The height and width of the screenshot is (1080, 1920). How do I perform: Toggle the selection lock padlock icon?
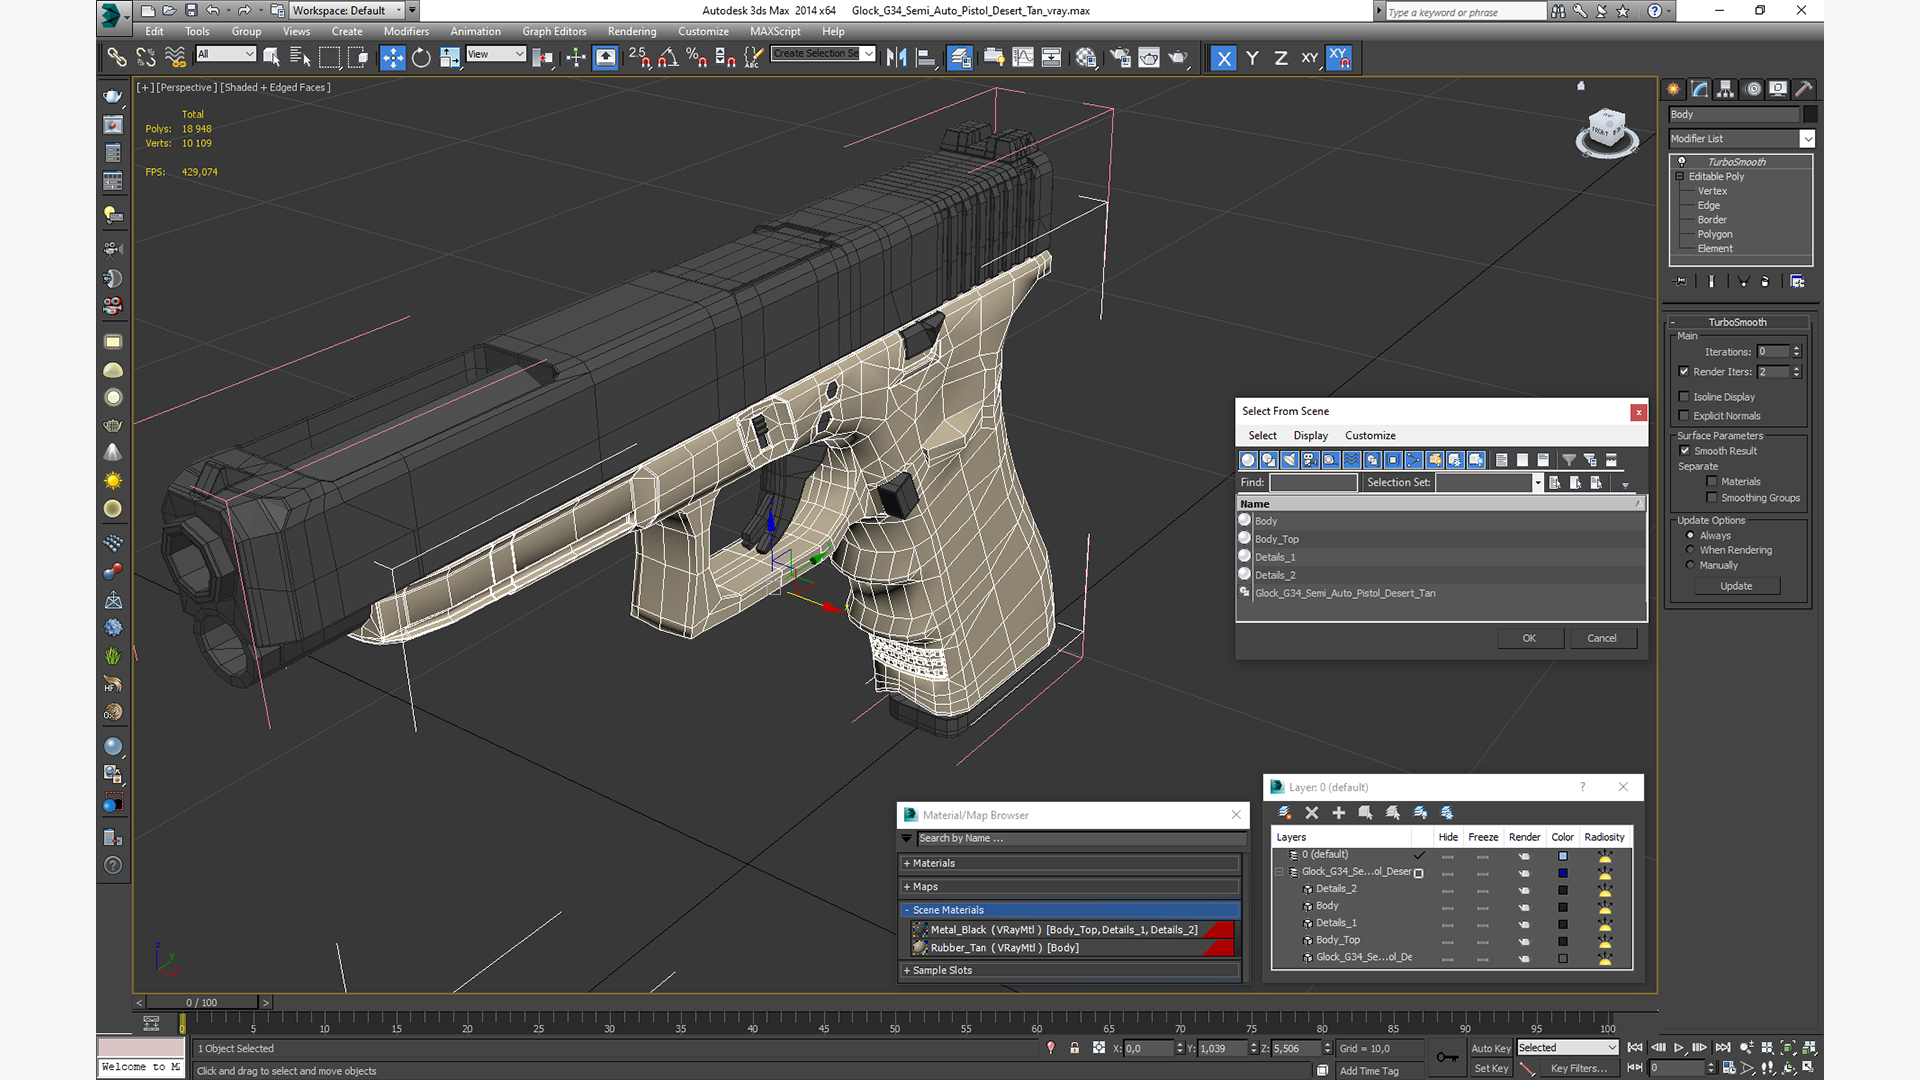(x=1075, y=1048)
